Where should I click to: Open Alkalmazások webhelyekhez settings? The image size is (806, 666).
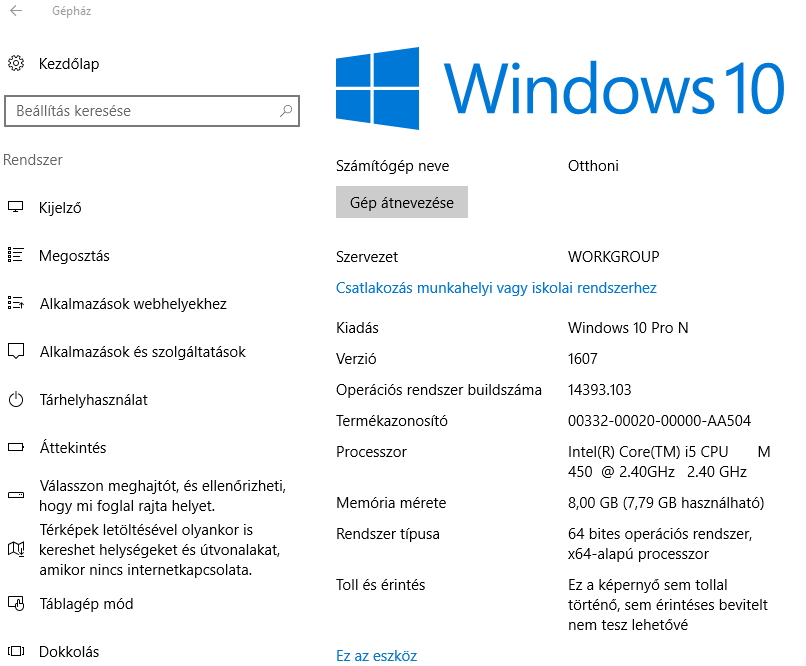coord(133,304)
